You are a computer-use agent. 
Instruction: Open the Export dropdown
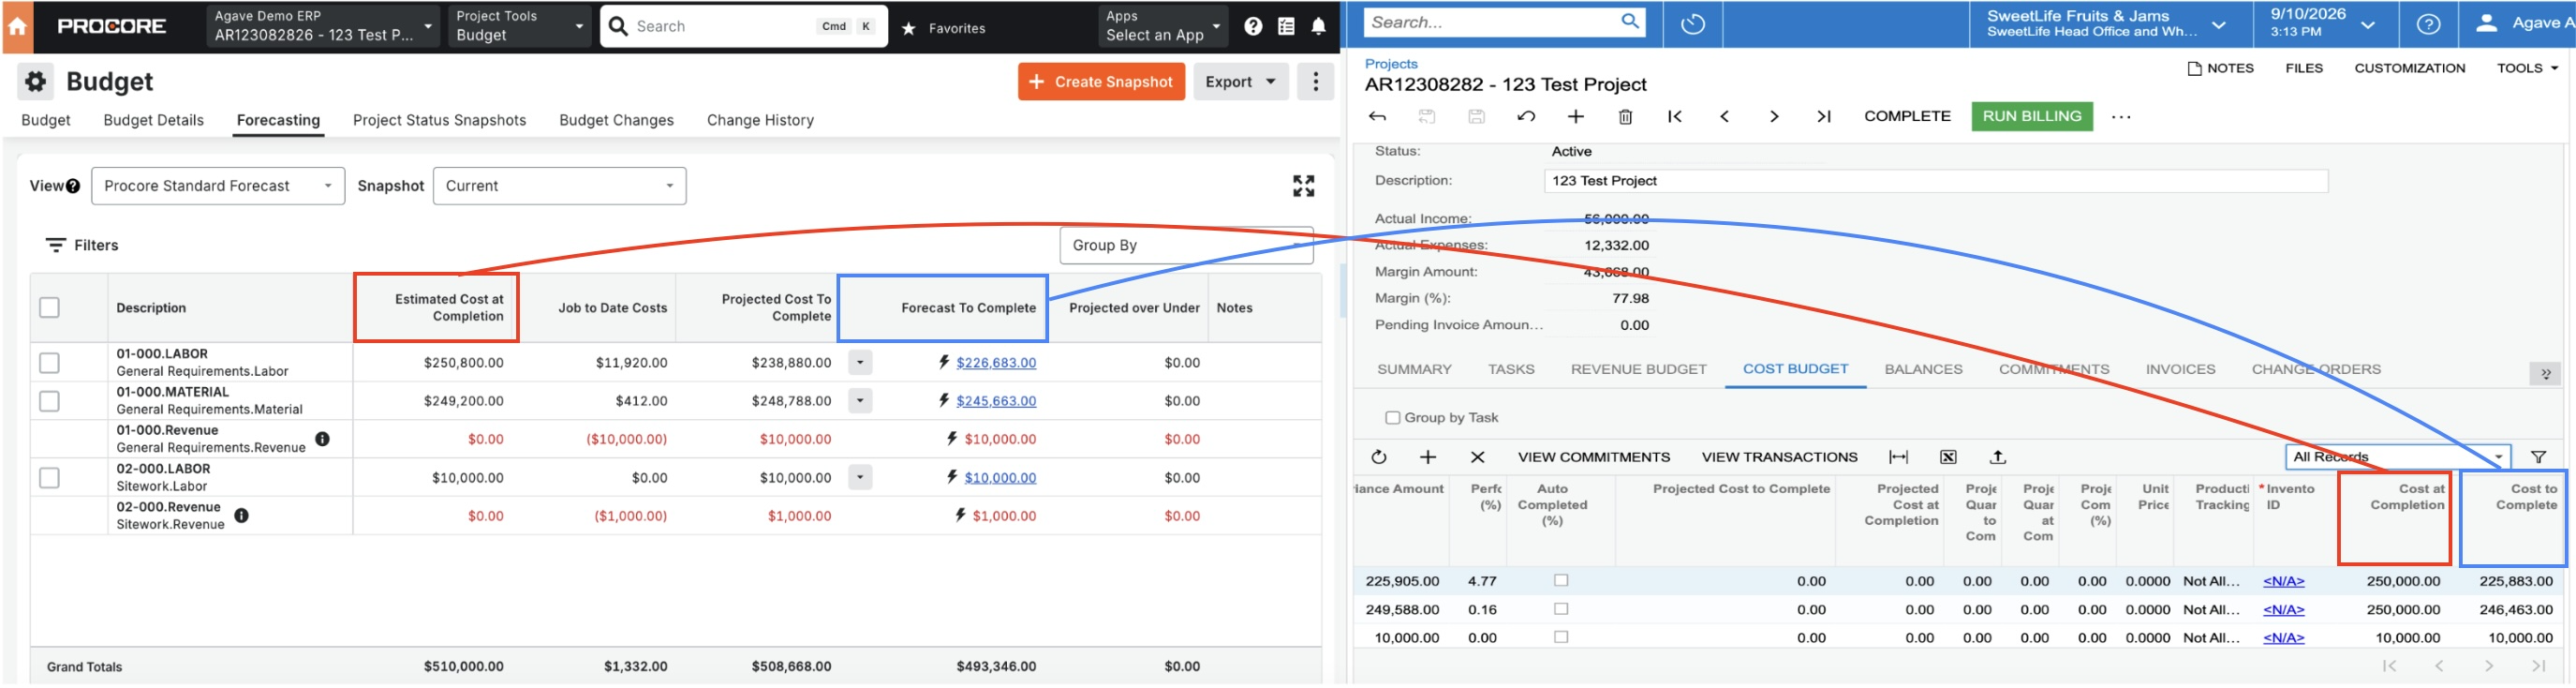pos(1240,82)
